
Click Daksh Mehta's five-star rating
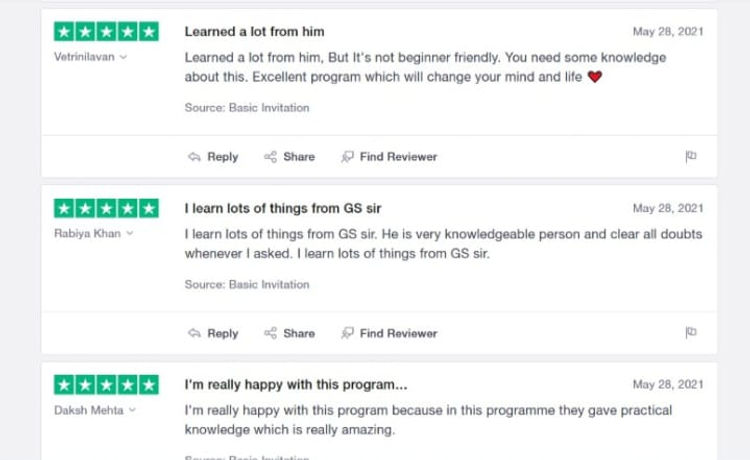pos(106,385)
